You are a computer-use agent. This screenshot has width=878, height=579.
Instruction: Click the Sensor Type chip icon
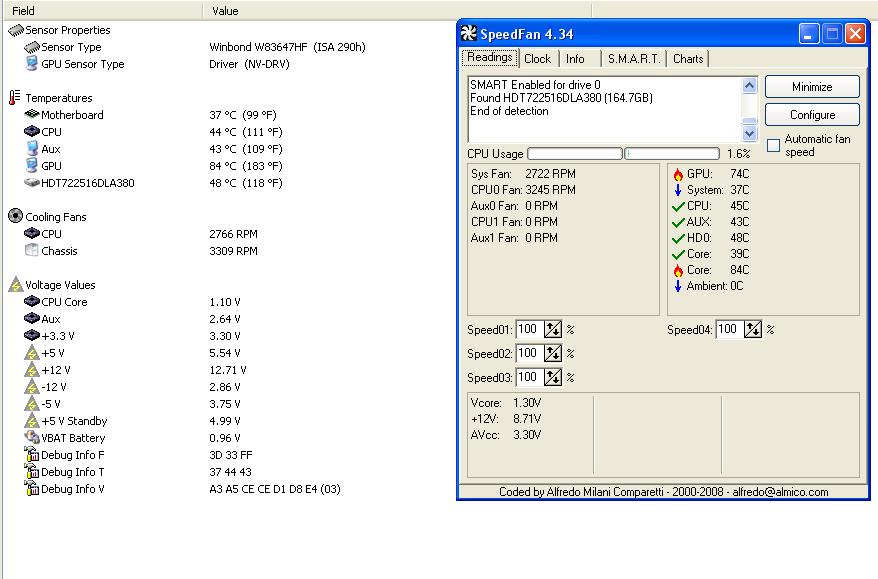[x=32, y=47]
